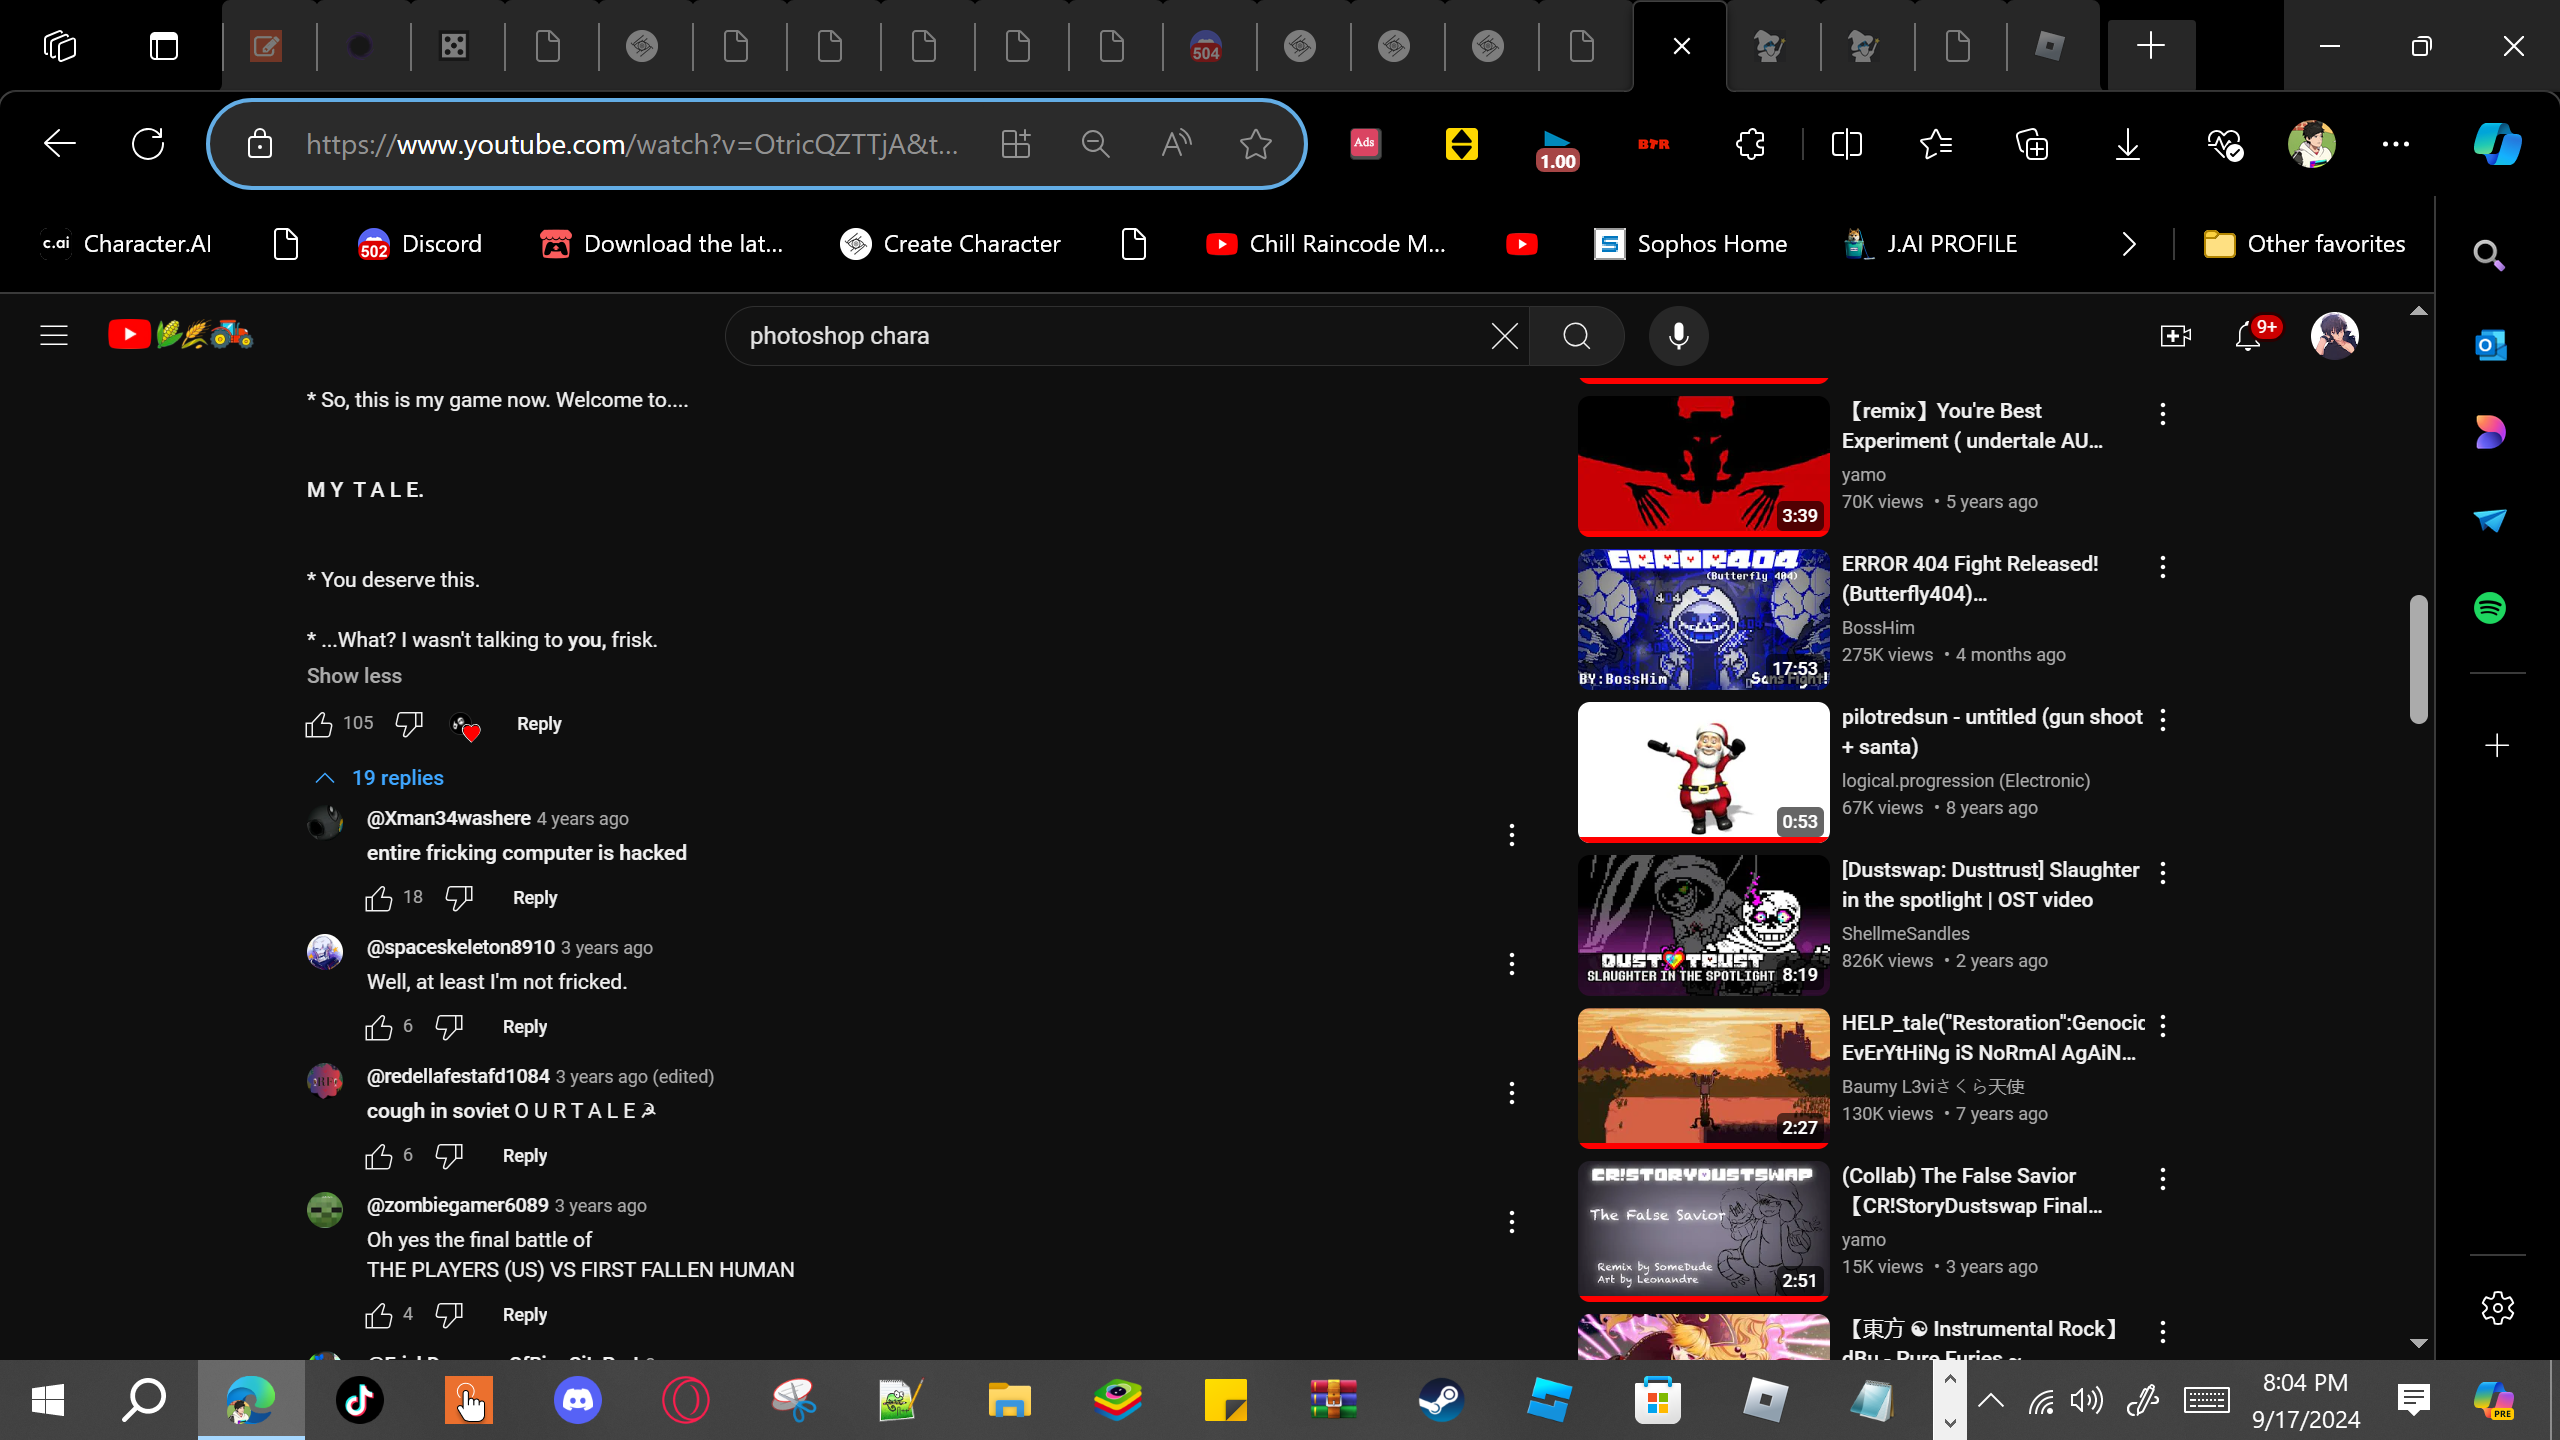This screenshot has width=2560, height=1440.
Task: Open the Discord bookmark
Action: [420, 244]
